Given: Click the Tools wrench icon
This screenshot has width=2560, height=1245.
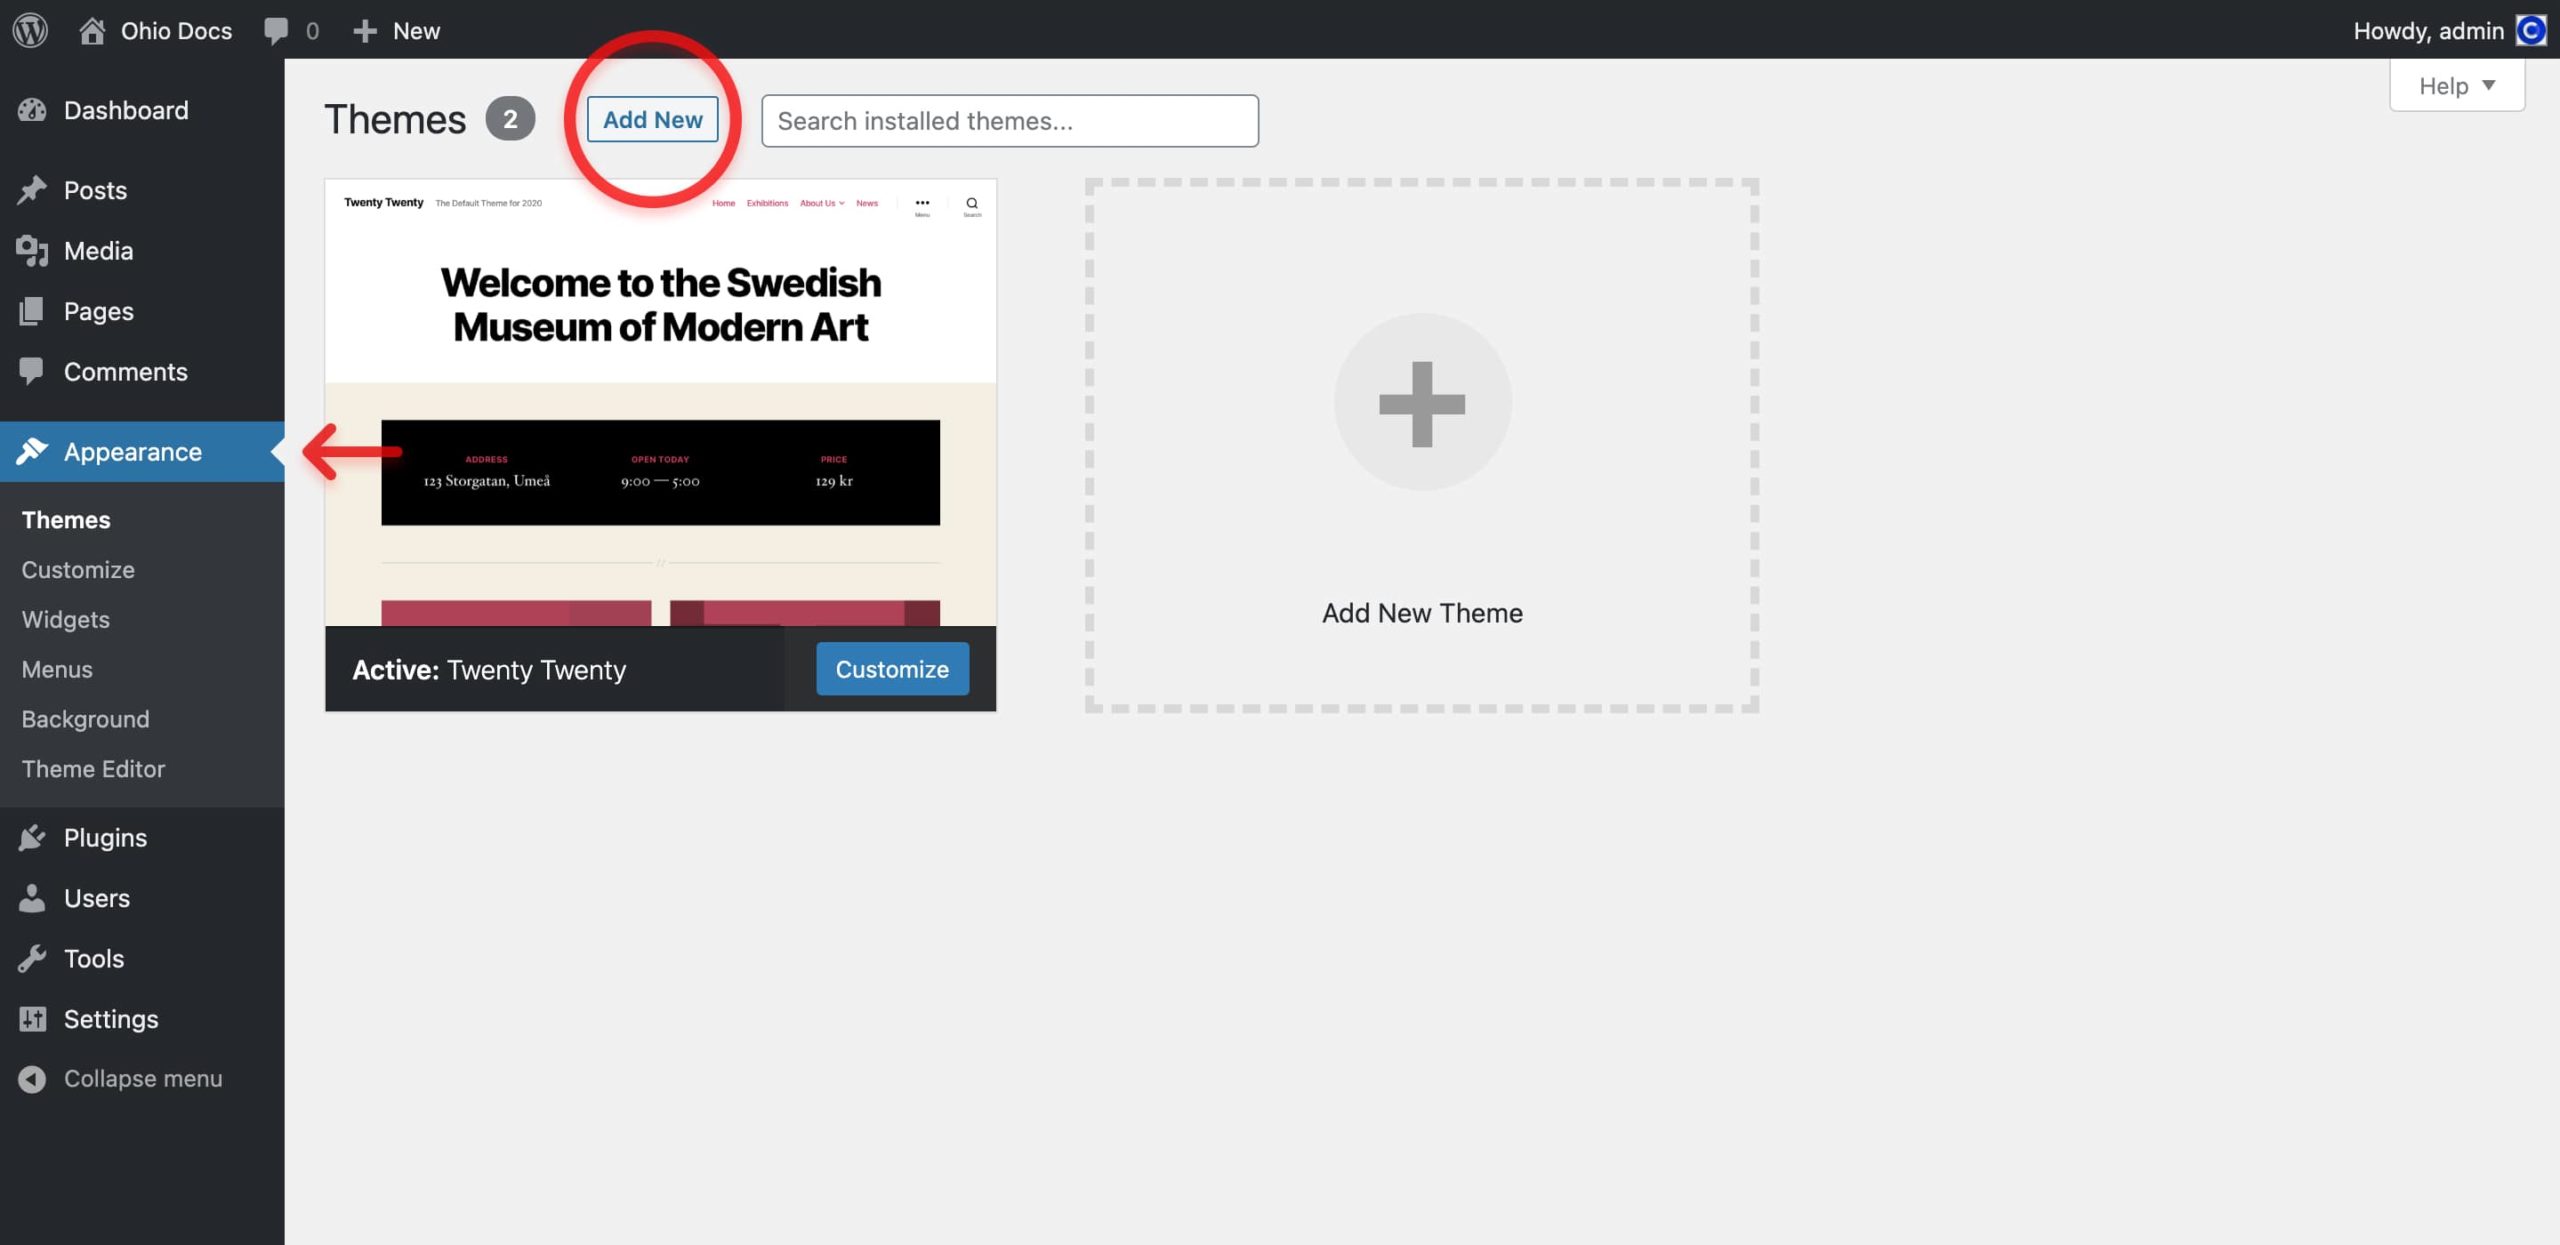Looking at the screenshot, I should pyautogui.click(x=32, y=958).
